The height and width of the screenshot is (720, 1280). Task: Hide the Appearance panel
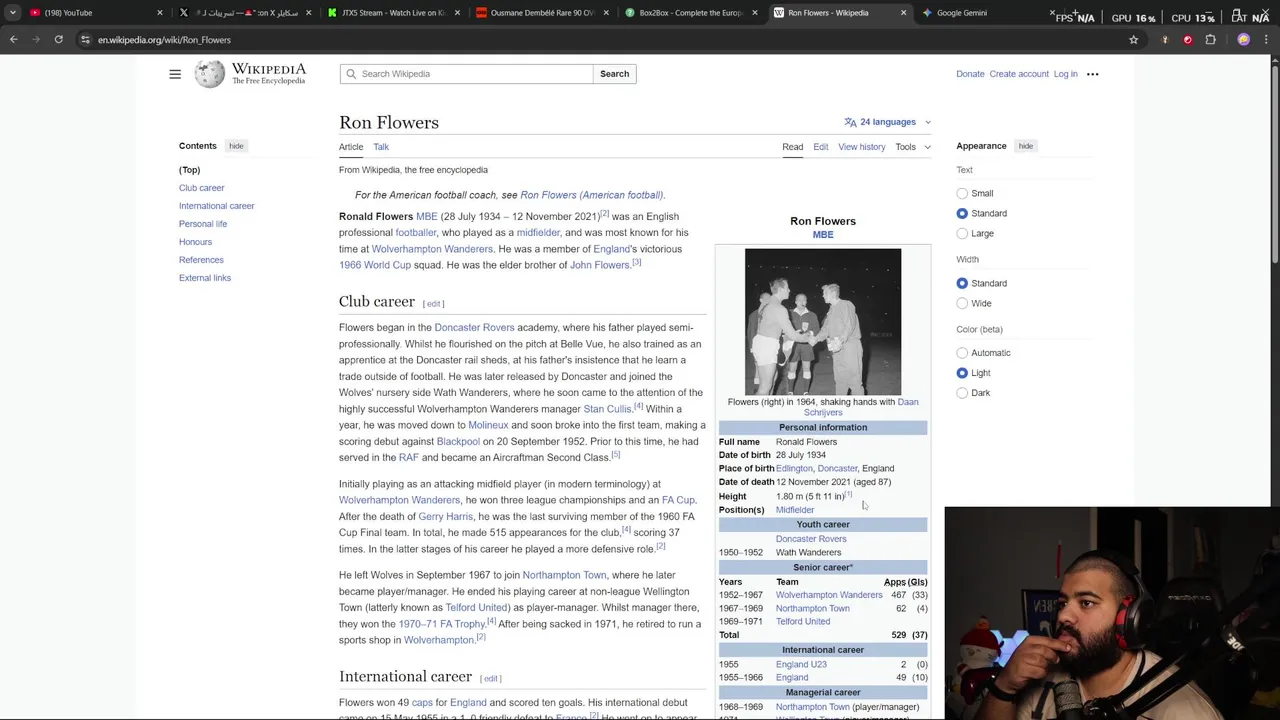pyautogui.click(x=1026, y=146)
